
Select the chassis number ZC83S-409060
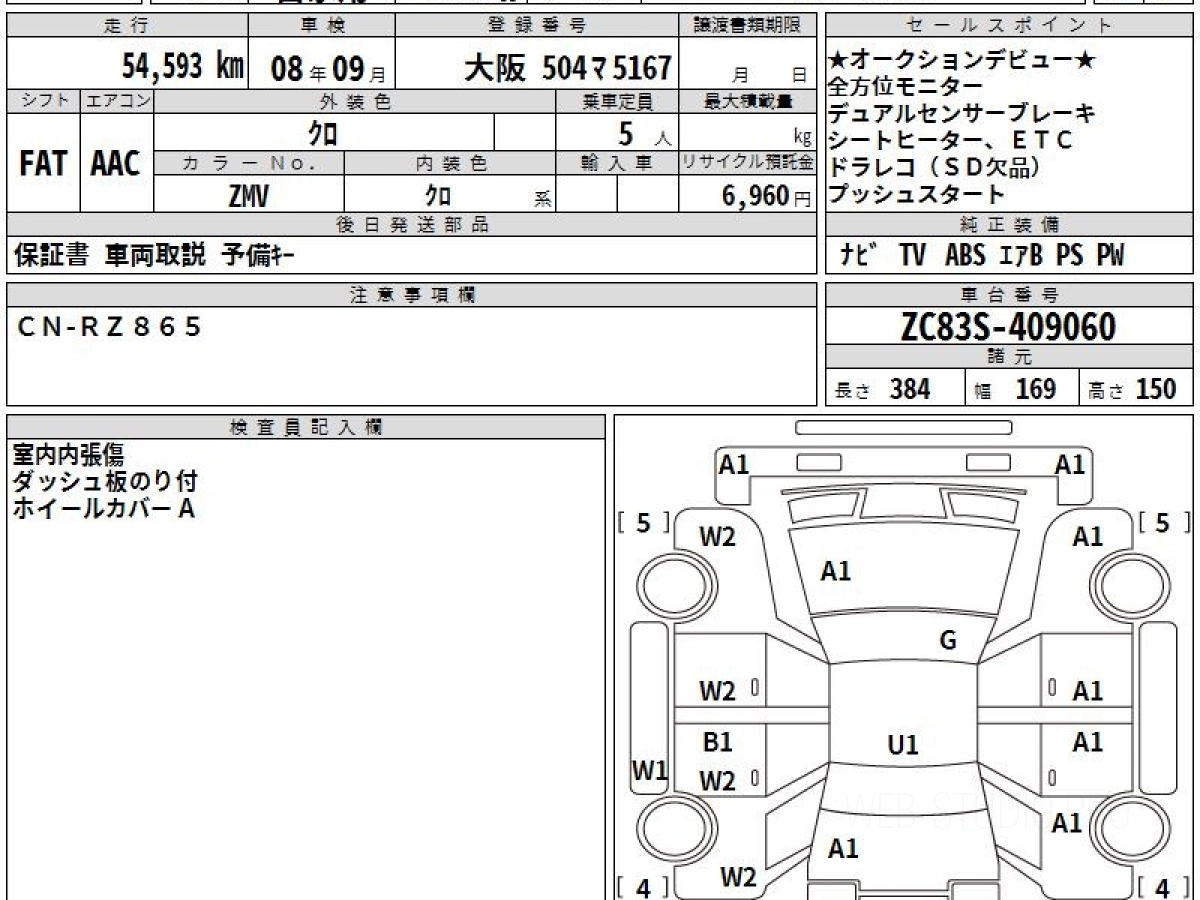coord(1009,326)
